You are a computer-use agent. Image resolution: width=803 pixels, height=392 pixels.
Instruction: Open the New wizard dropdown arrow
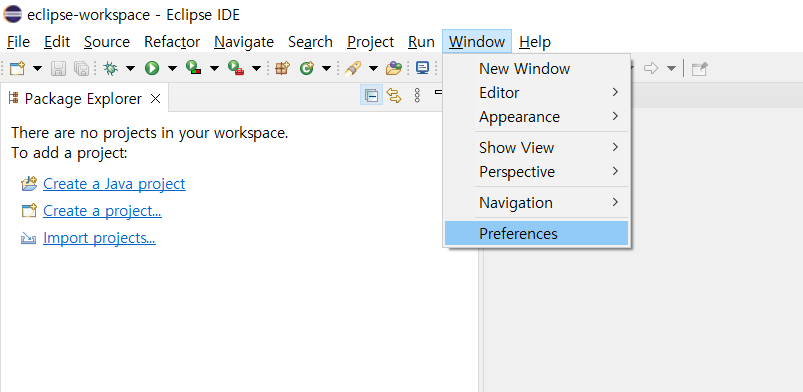point(37,69)
